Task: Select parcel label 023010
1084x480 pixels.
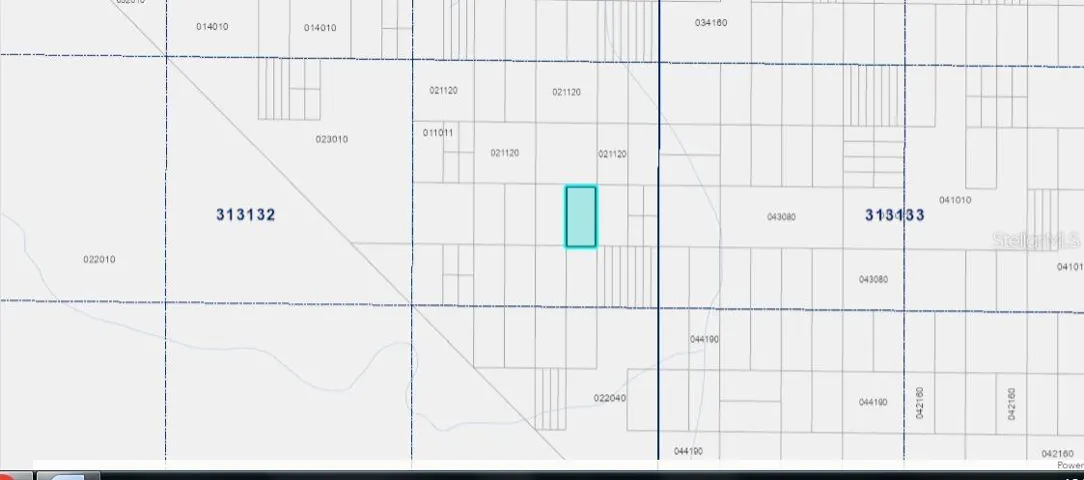Action: 332,139
